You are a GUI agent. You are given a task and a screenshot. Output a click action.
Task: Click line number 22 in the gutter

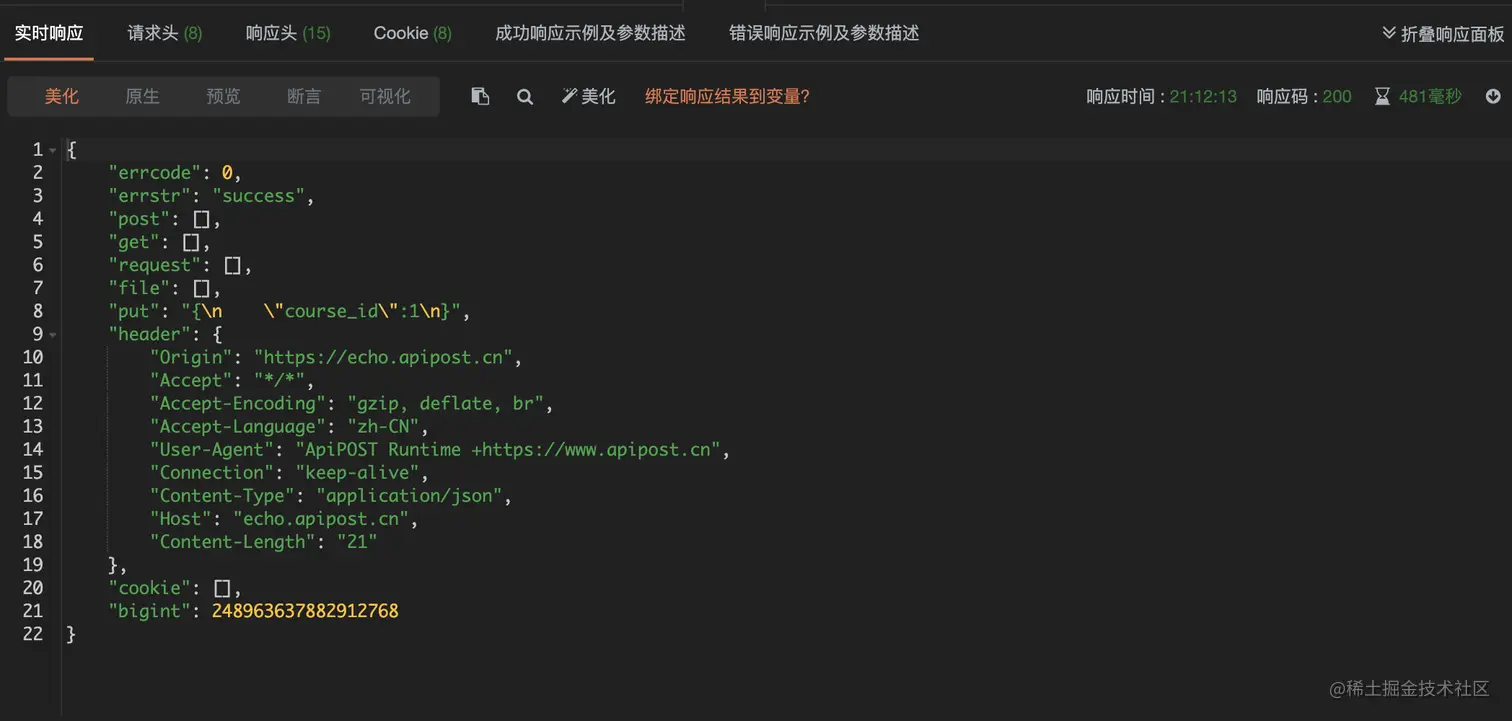click(x=33, y=633)
